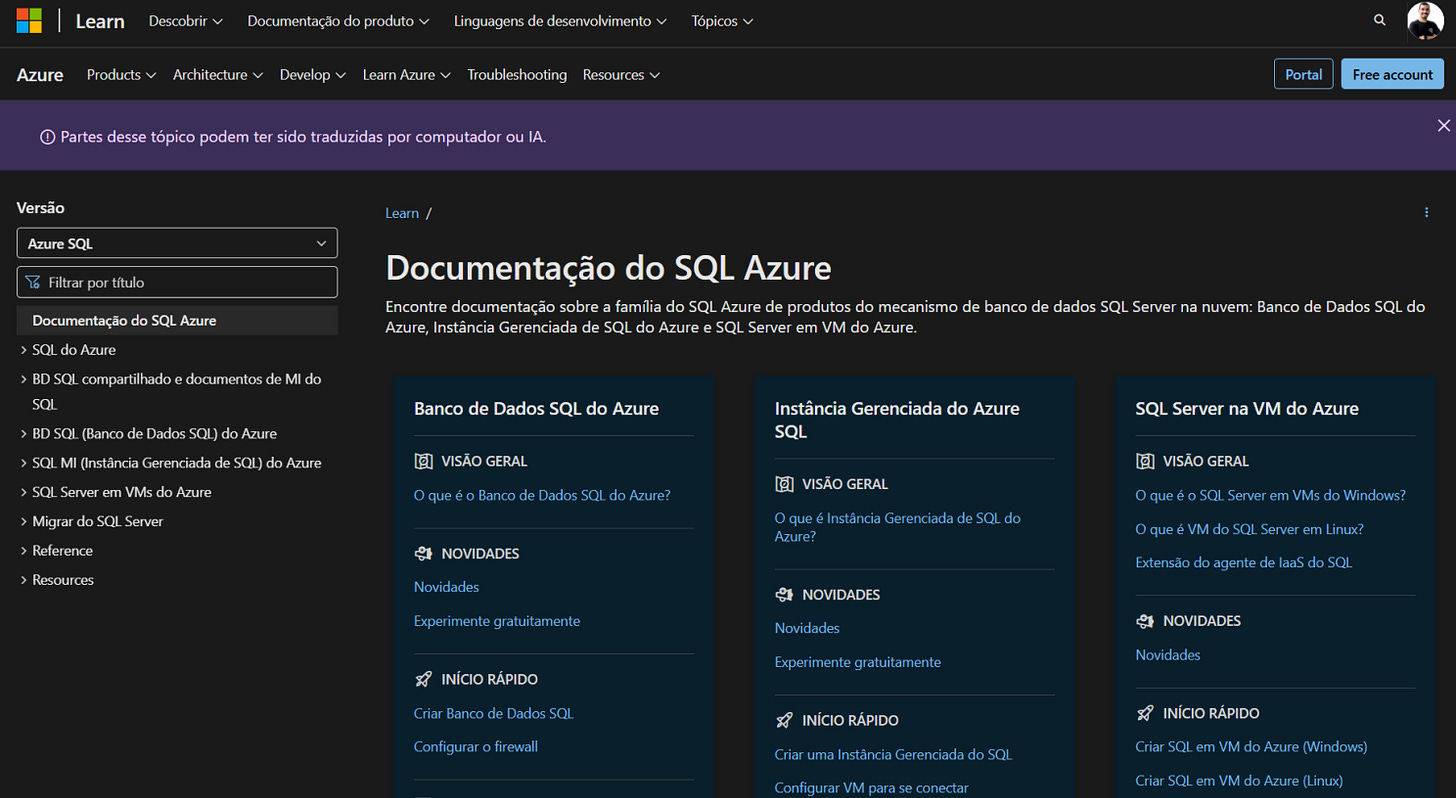The width and height of the screenshot is (1456, 798).
Task: Click the Microsoft logo
Action: tap(29, 21)
